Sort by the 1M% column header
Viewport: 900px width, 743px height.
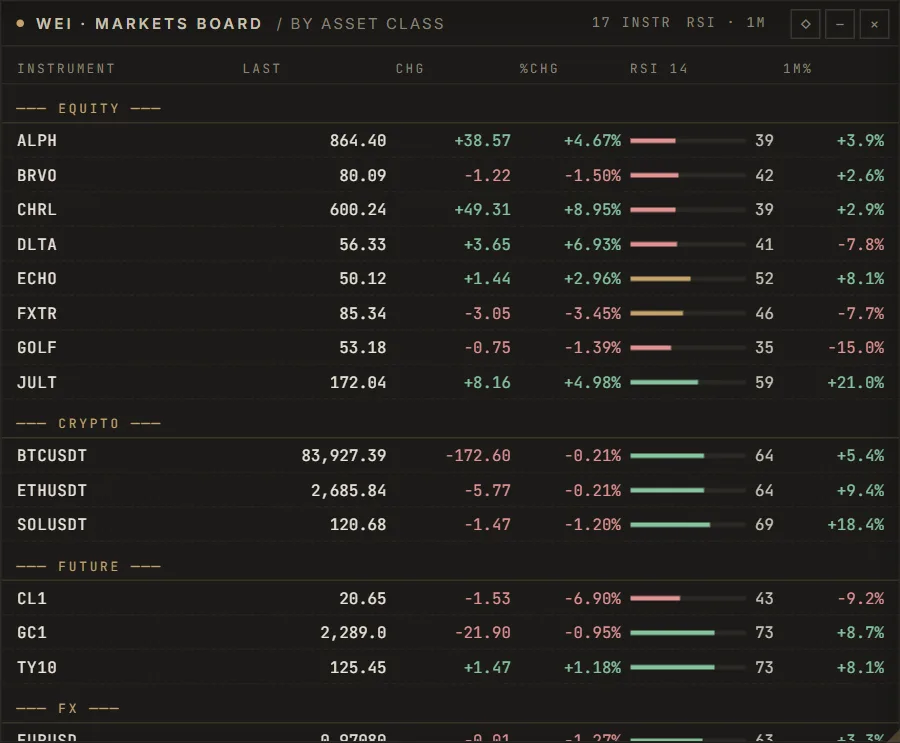point(797,69)
